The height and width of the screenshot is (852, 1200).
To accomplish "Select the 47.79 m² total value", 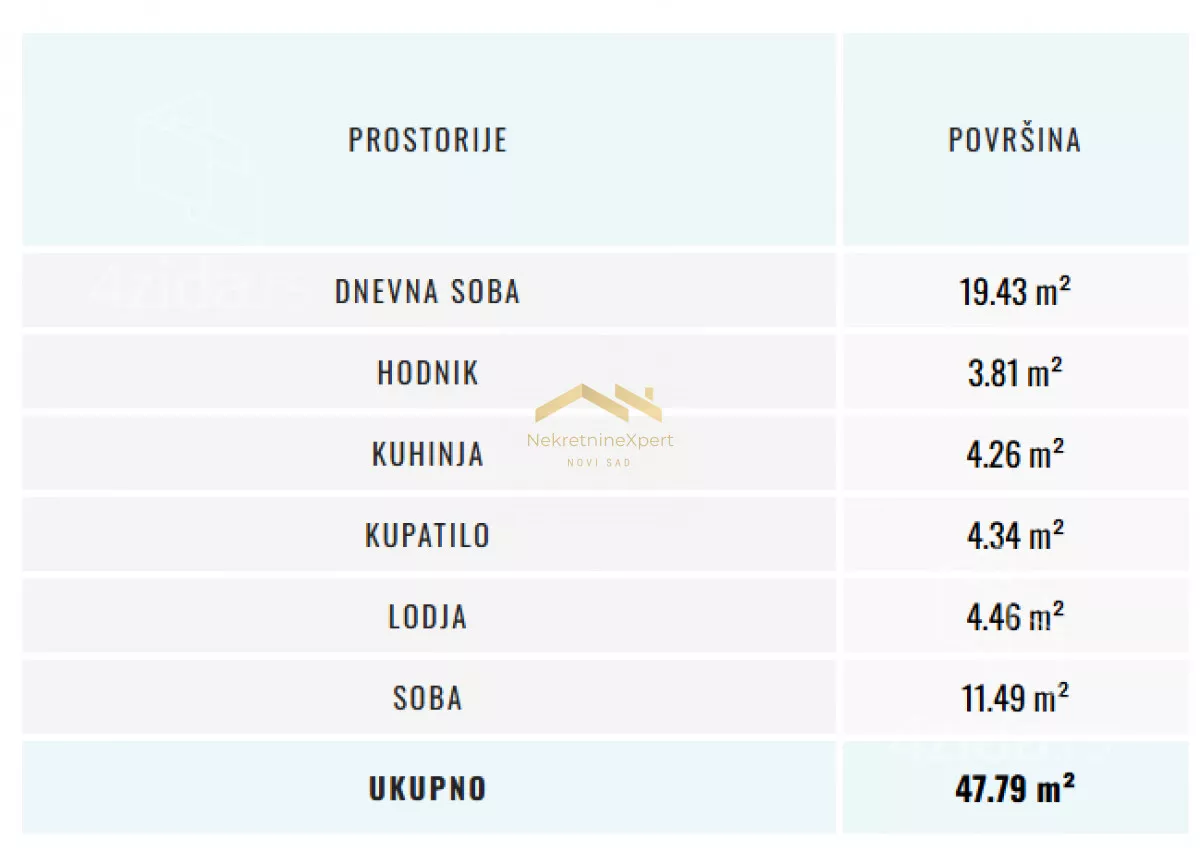I will (x=1015, y=788).
